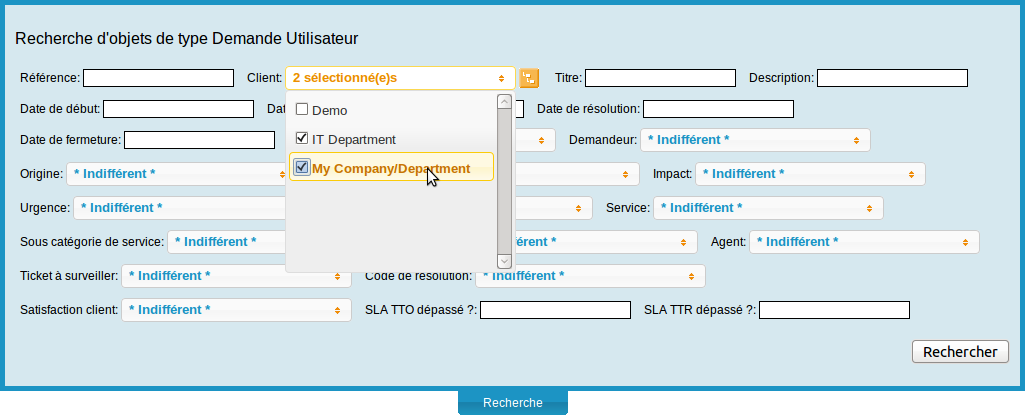Viewport: 1026px width, 419px height.
Task: Focus the Référence text field
Action: click(x=158, y=78)
